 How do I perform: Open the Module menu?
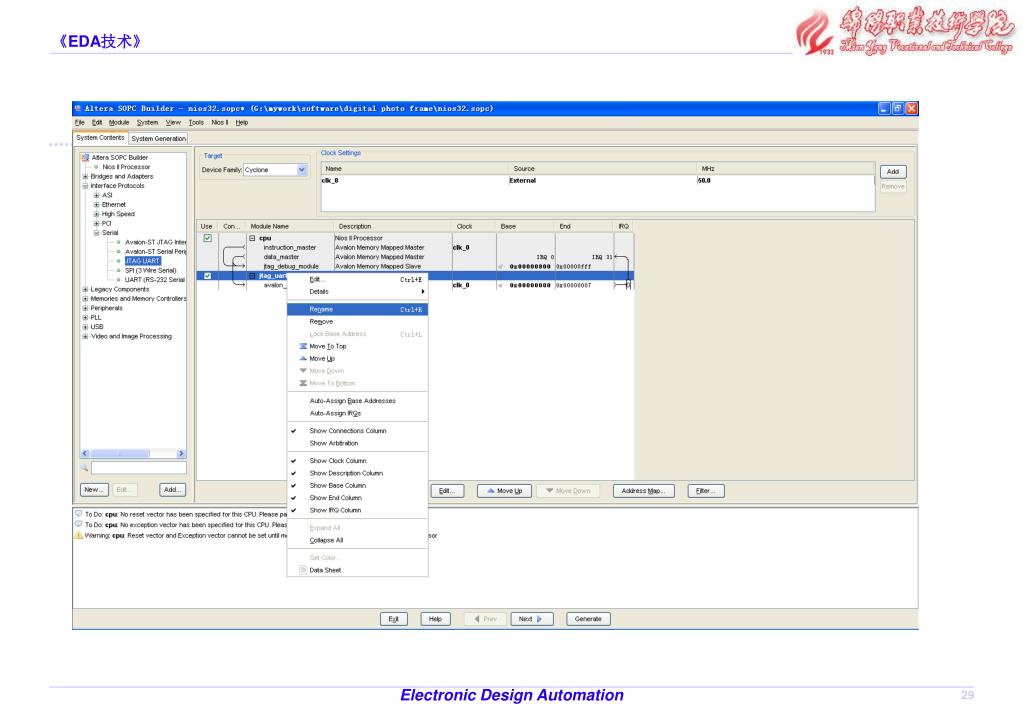119,123
